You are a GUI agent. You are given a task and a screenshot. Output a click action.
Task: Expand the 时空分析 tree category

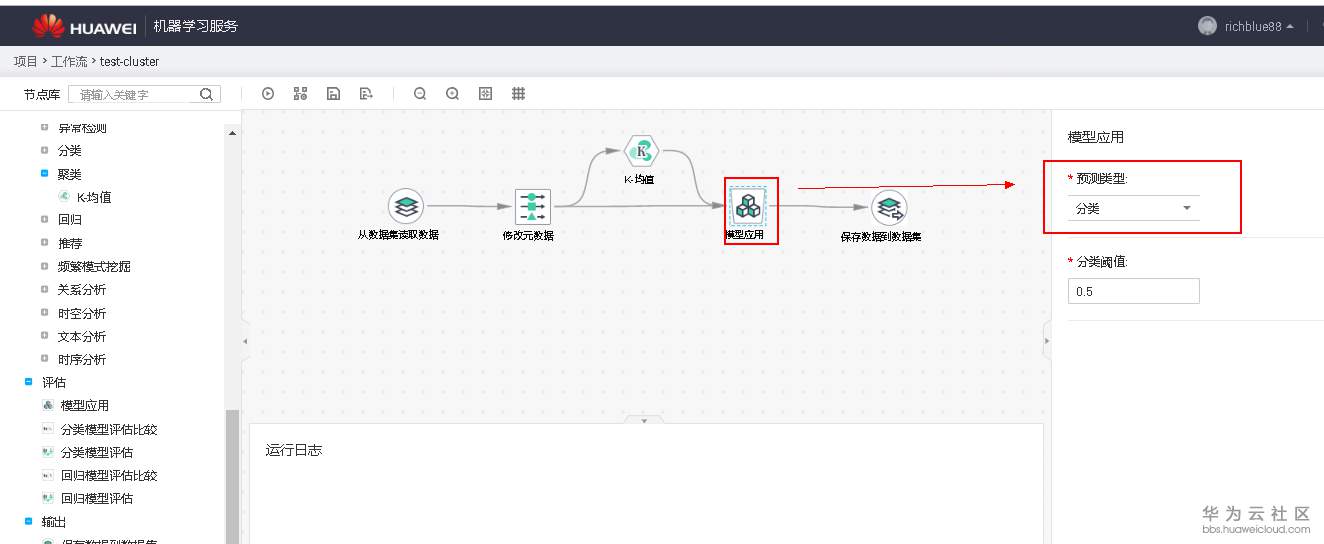point(44,313)
